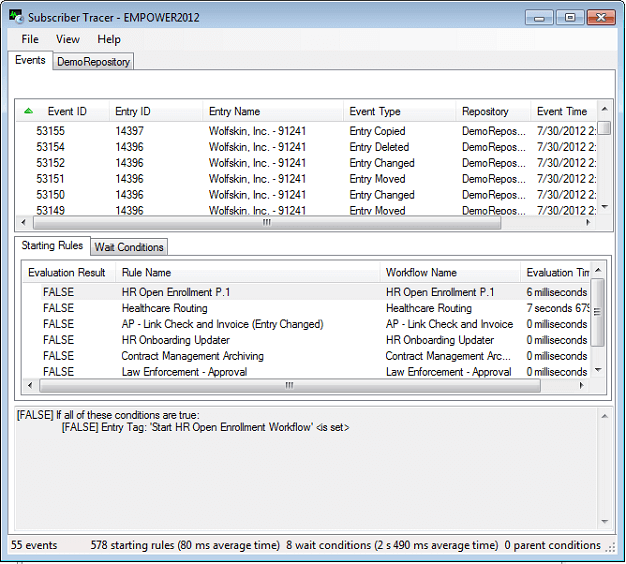Select the HR Open Enrollment P.1 rule row
The image size is (626, 564).
click(306, 292)
